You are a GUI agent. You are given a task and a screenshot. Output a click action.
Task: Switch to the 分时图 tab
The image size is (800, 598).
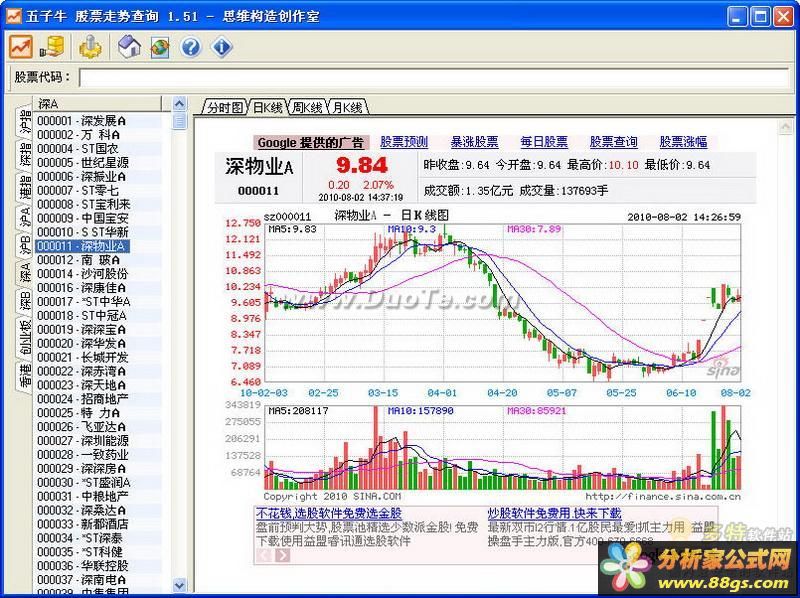pyautogui.click(x=225, y=107)
